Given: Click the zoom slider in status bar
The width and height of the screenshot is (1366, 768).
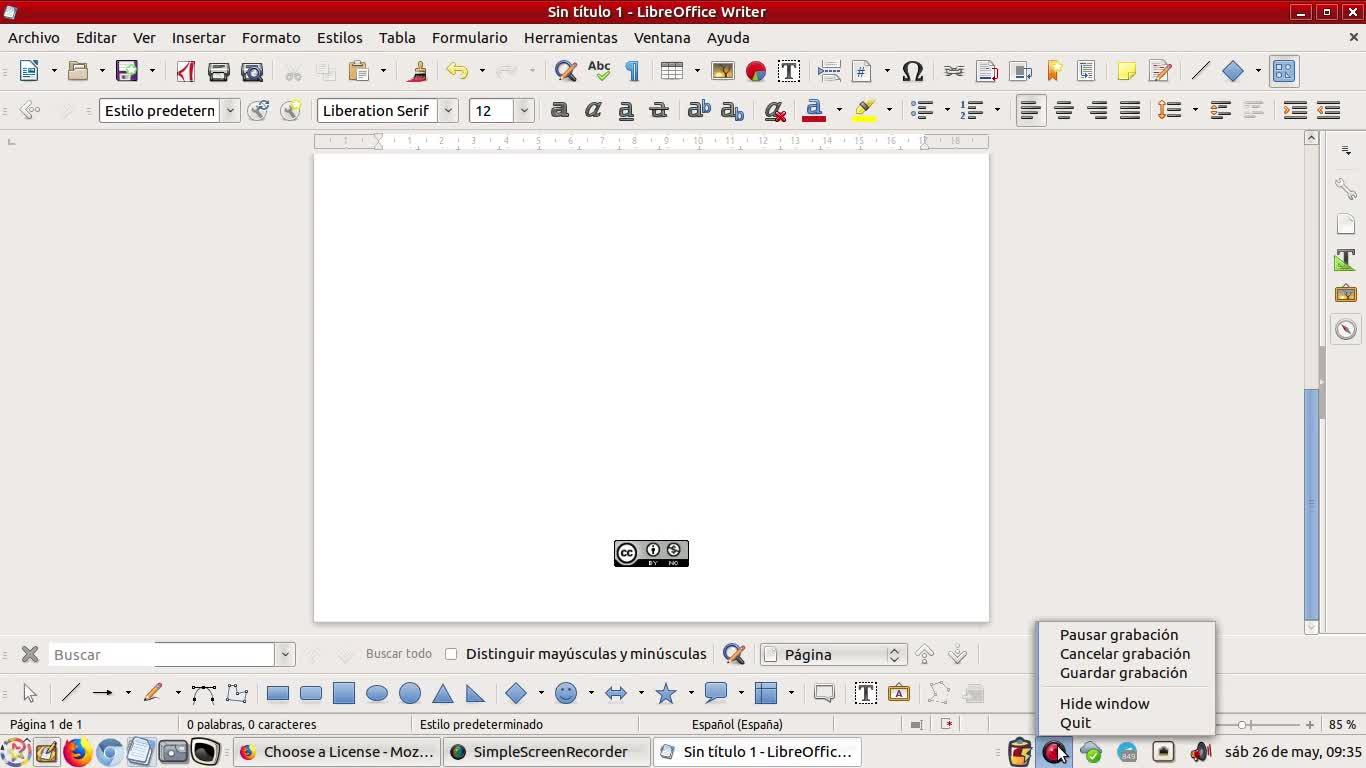Looking at the screenshot, I should (1243, 724).
